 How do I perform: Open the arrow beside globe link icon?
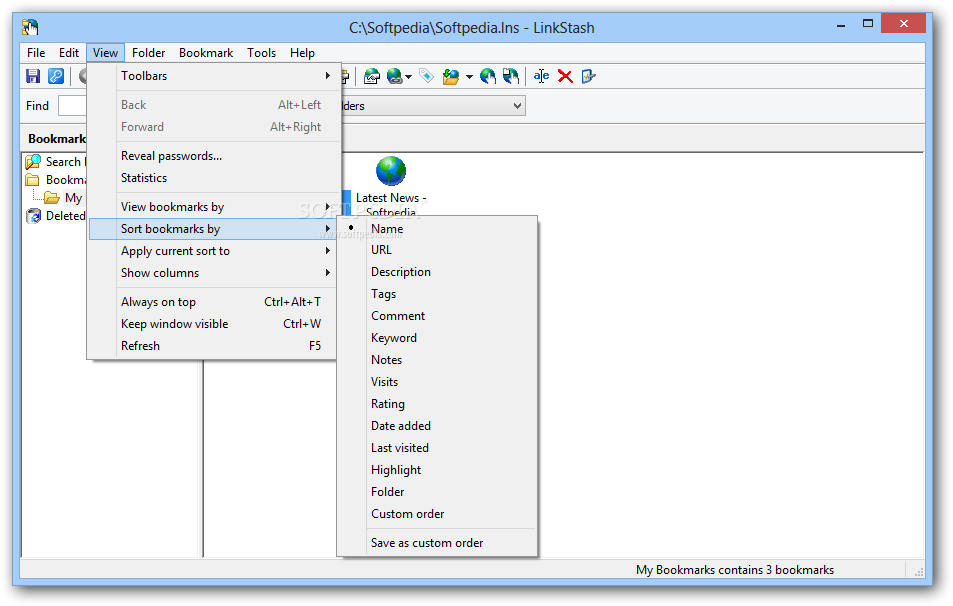coord(408,77)
